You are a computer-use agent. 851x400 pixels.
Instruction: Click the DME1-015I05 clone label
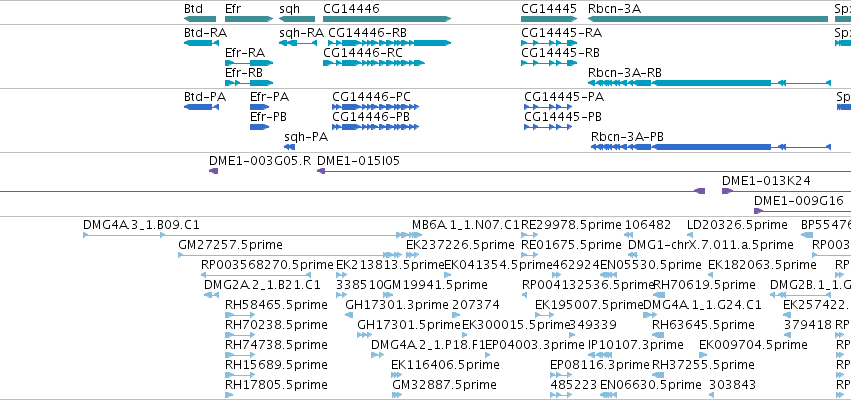click(358, 161)
